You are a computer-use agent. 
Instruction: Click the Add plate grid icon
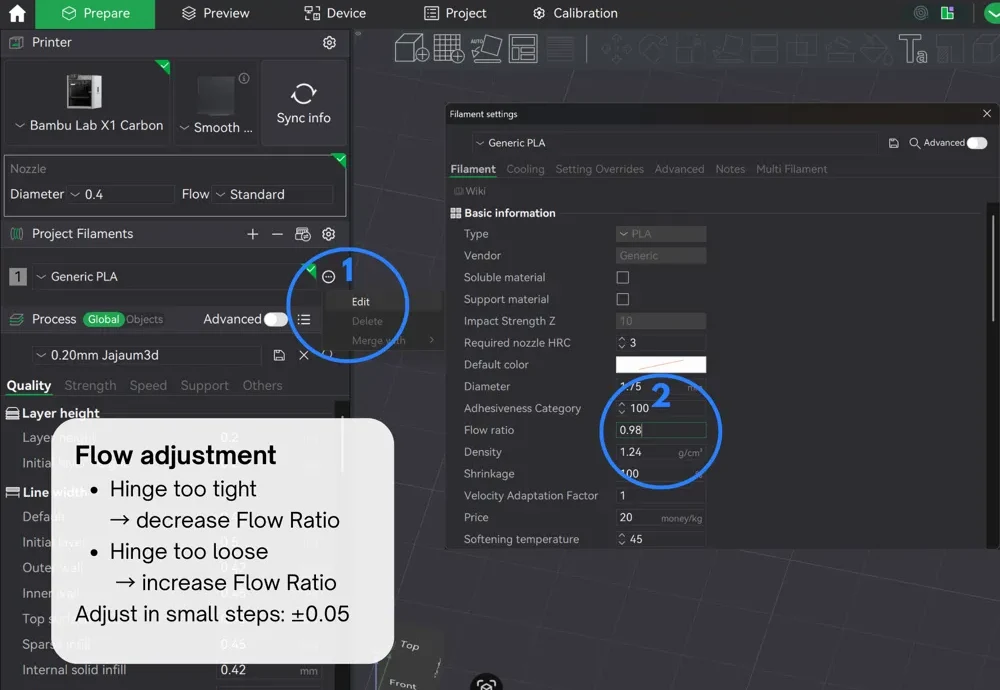[448, 48]
